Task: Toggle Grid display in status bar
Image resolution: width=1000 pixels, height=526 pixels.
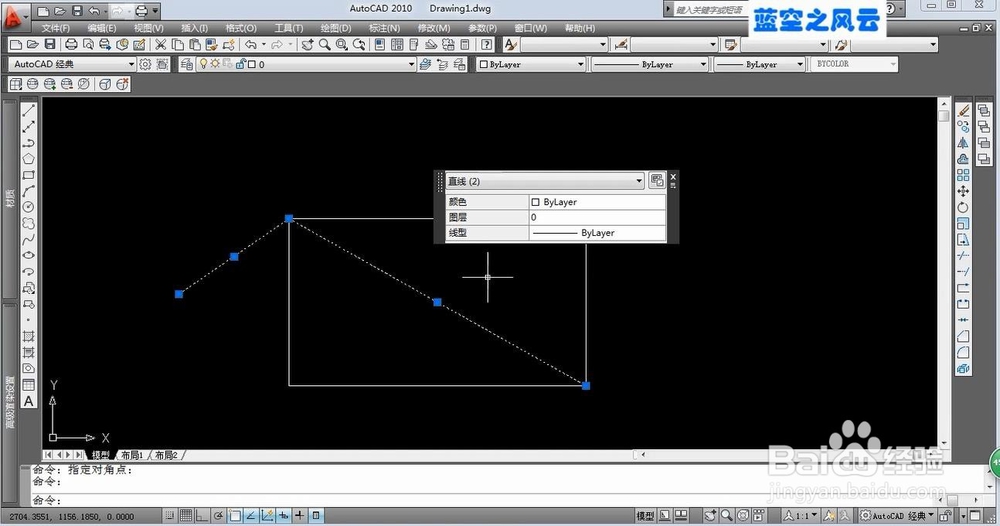Action: click(x=186, y=515)
